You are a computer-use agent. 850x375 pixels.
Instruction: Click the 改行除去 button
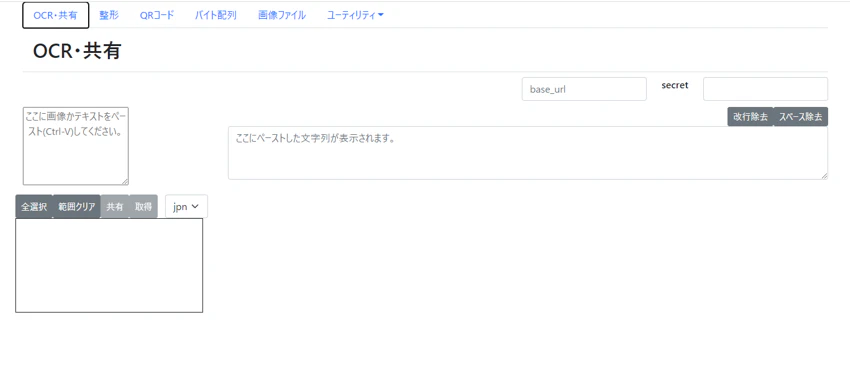pyautogui.click(x=750, y=117)
